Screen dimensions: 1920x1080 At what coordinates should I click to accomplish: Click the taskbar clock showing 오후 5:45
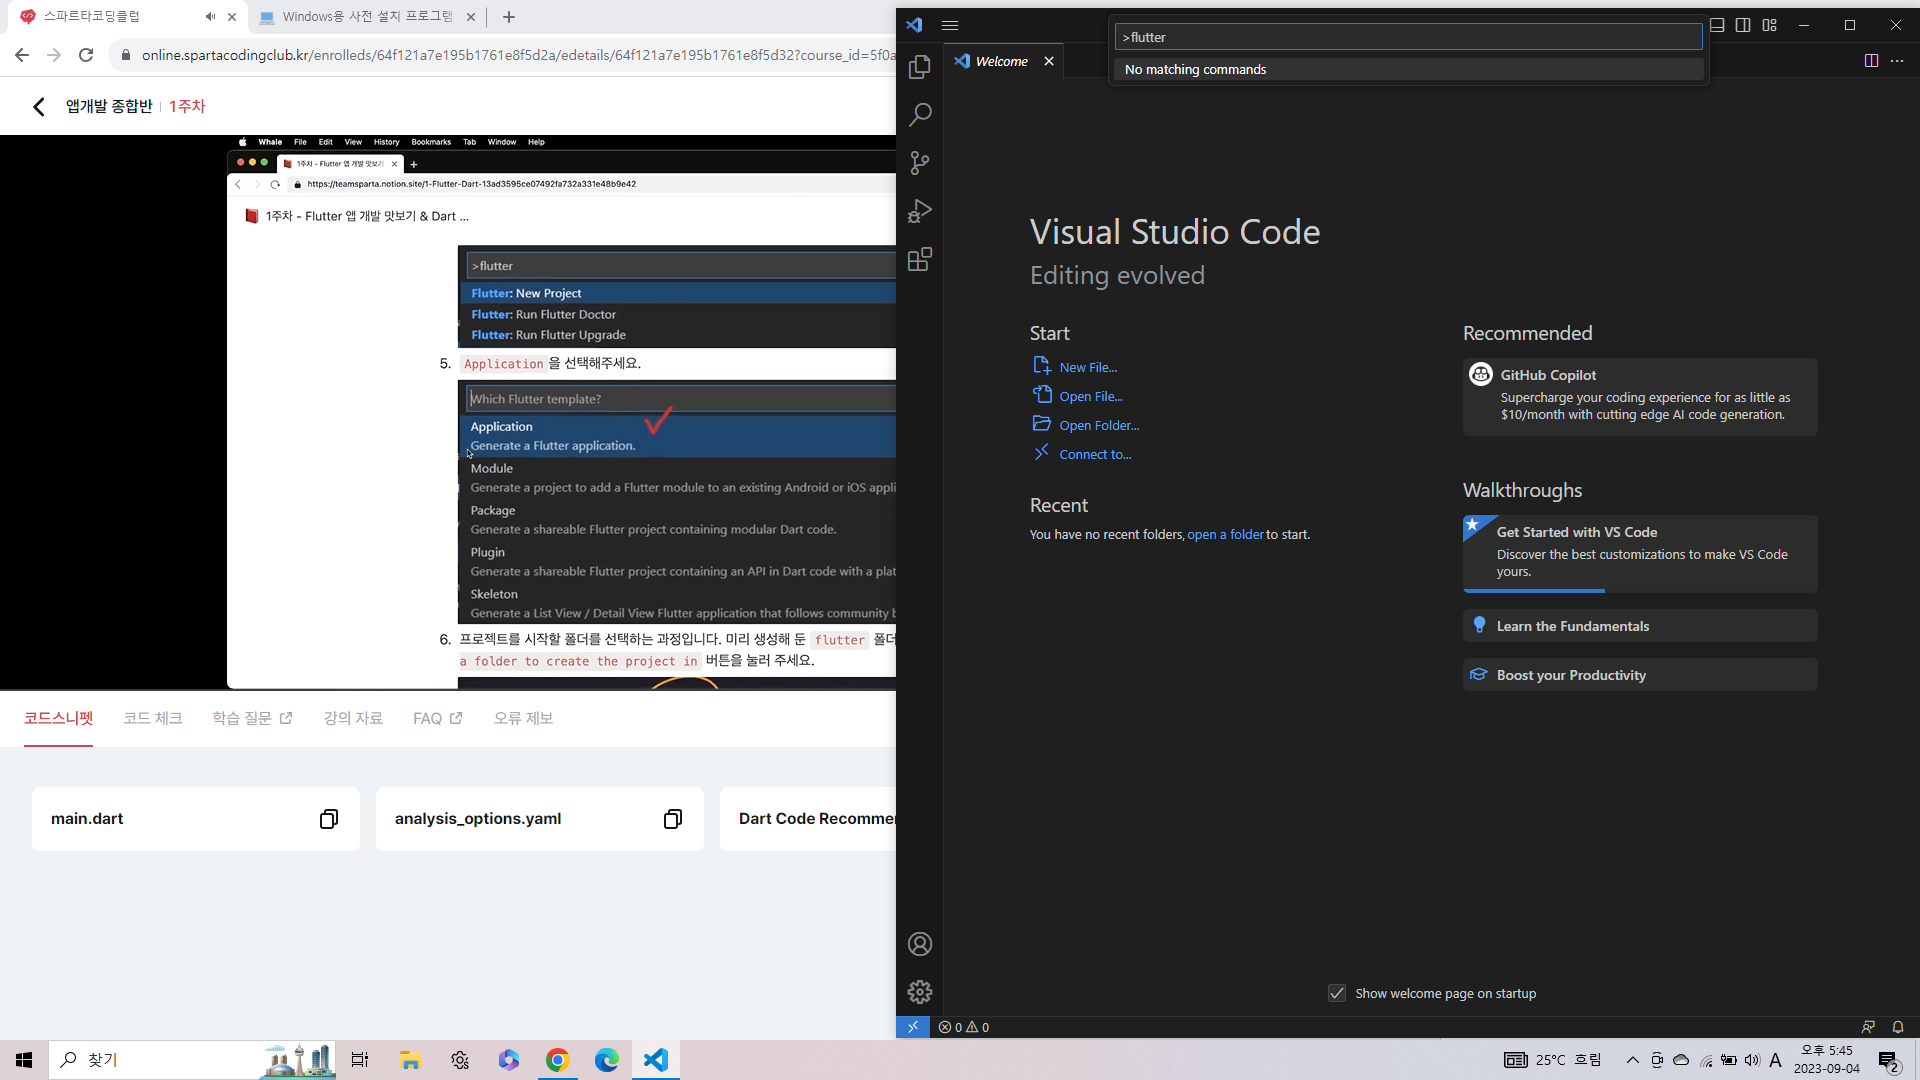(1827, 1060)
